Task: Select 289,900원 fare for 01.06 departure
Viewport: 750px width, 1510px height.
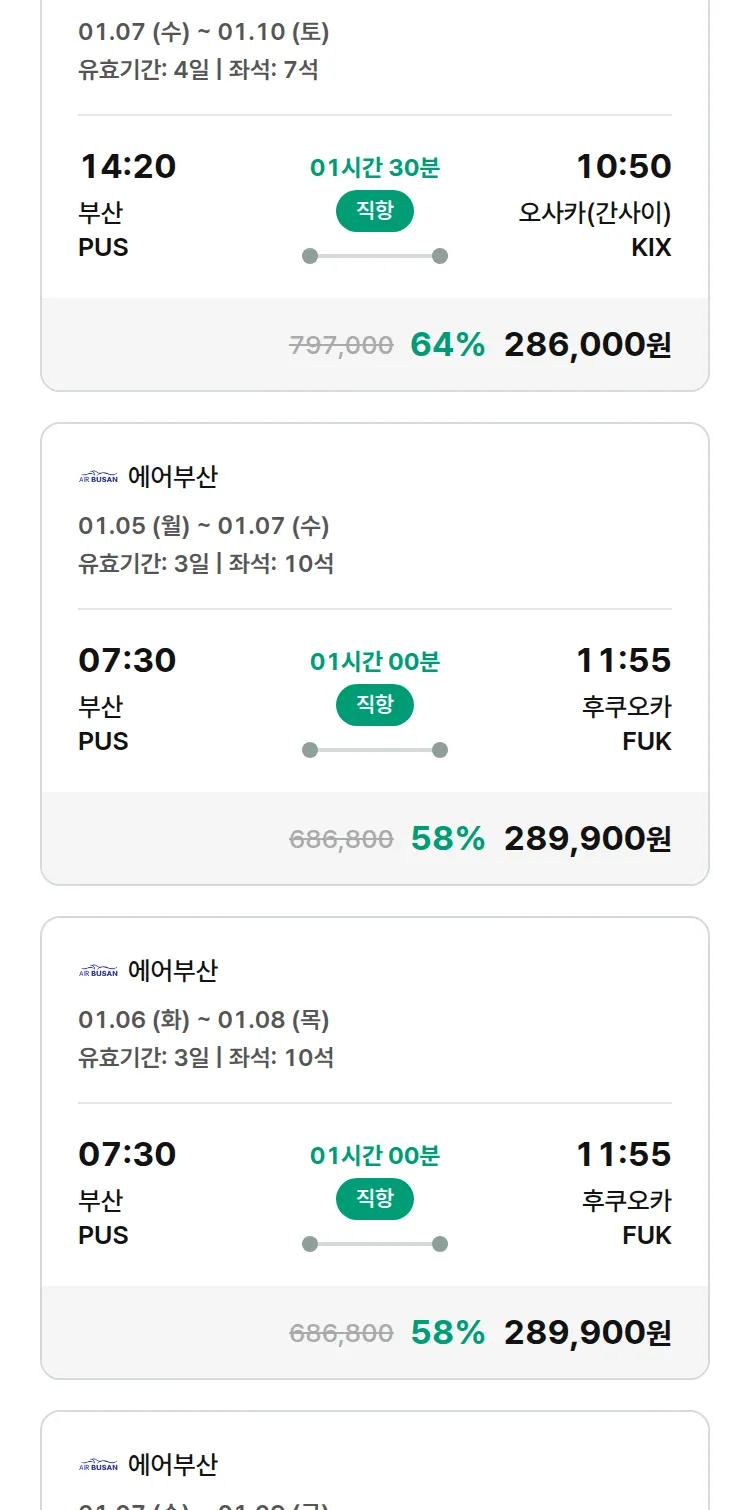Action: coord(587,1333)
